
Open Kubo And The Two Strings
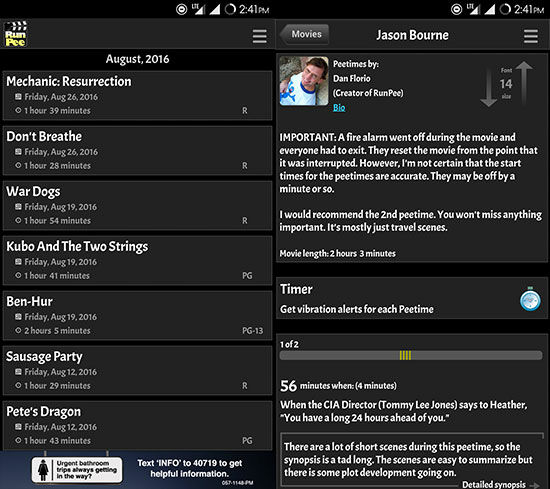[x=137, y=261]
